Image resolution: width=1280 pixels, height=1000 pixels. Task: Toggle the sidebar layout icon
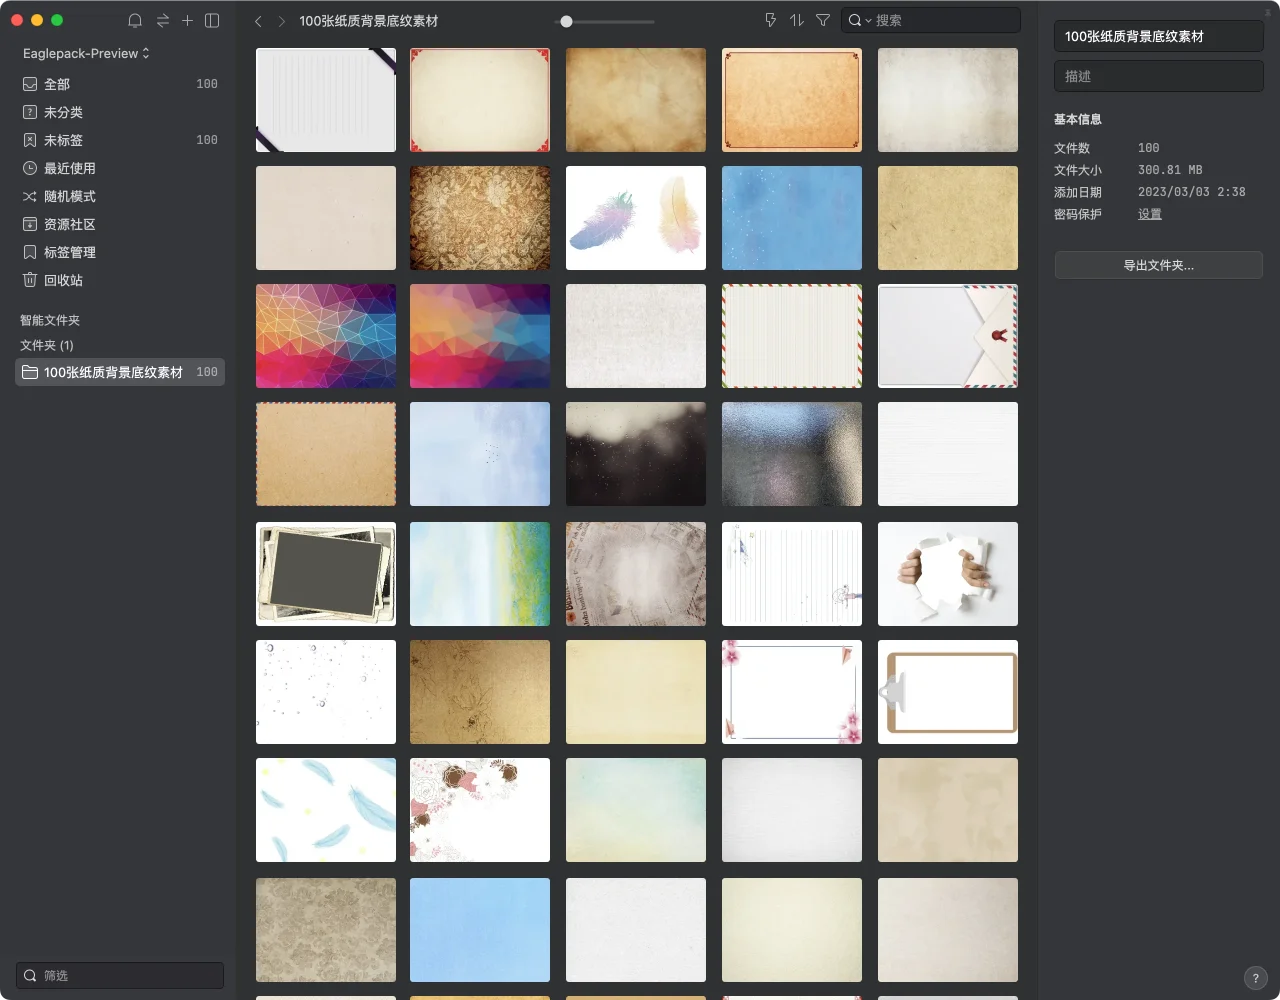coord(212,21)
